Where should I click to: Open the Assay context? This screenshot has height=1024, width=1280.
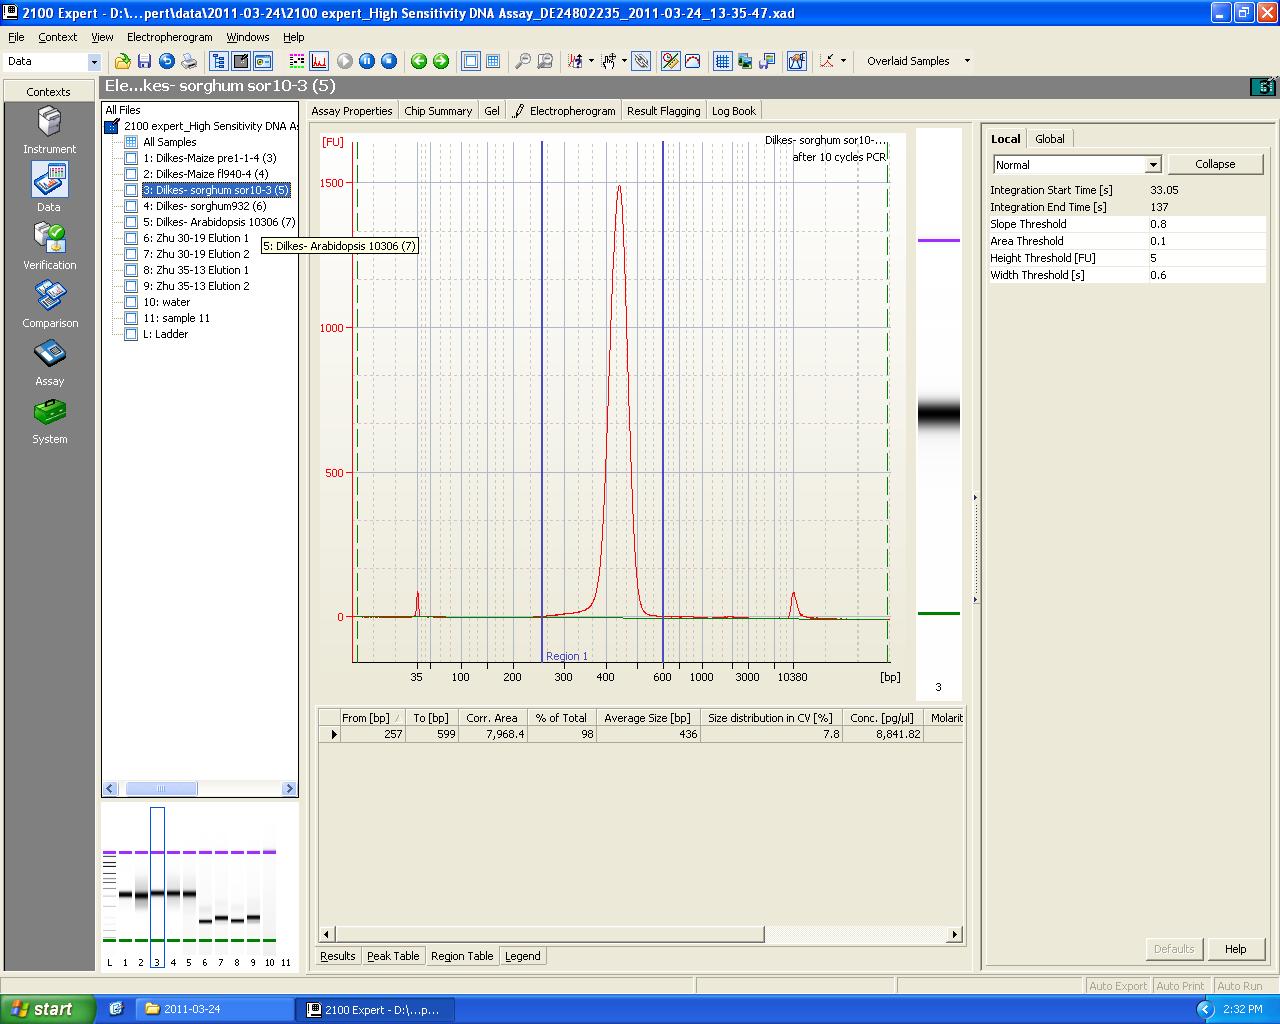(49, 362)
